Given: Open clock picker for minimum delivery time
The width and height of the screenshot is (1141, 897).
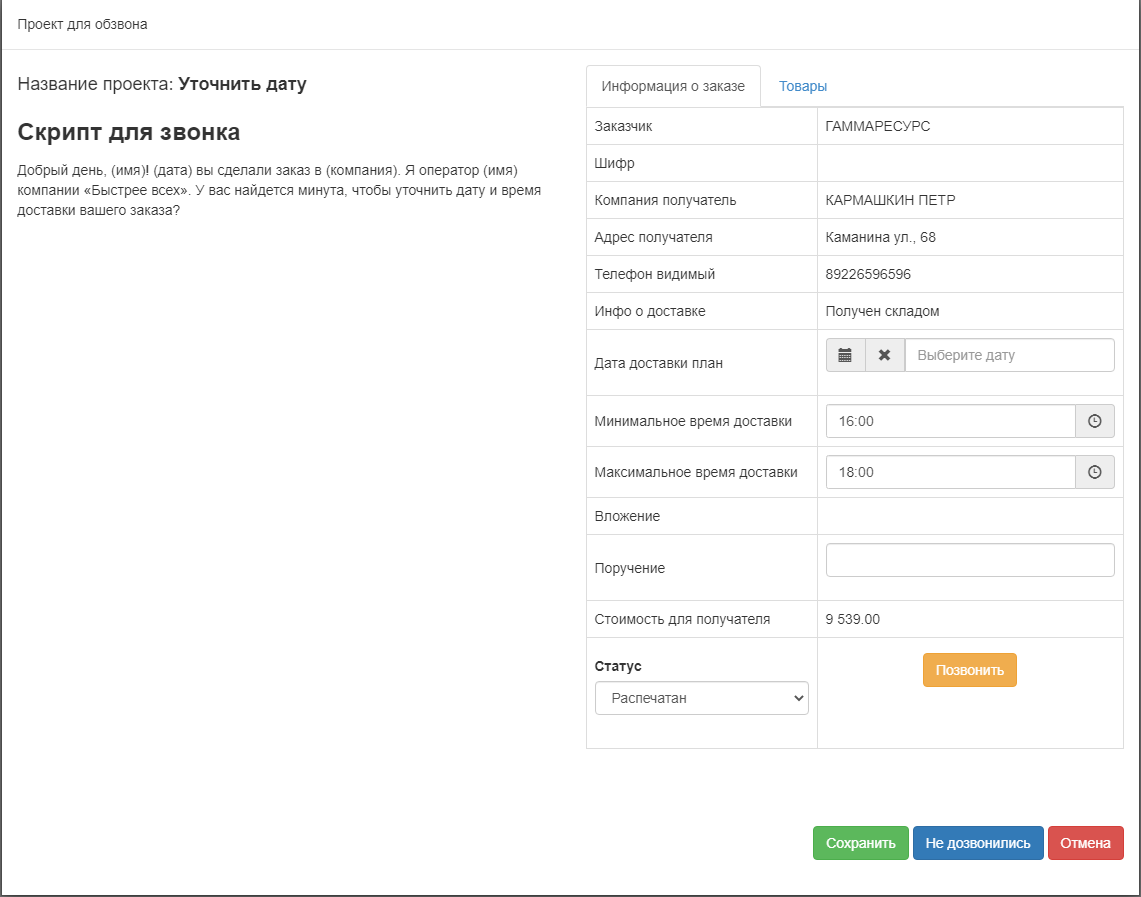Looking at the screenshot, I should pyautogui.click(x=1094, y=421).
